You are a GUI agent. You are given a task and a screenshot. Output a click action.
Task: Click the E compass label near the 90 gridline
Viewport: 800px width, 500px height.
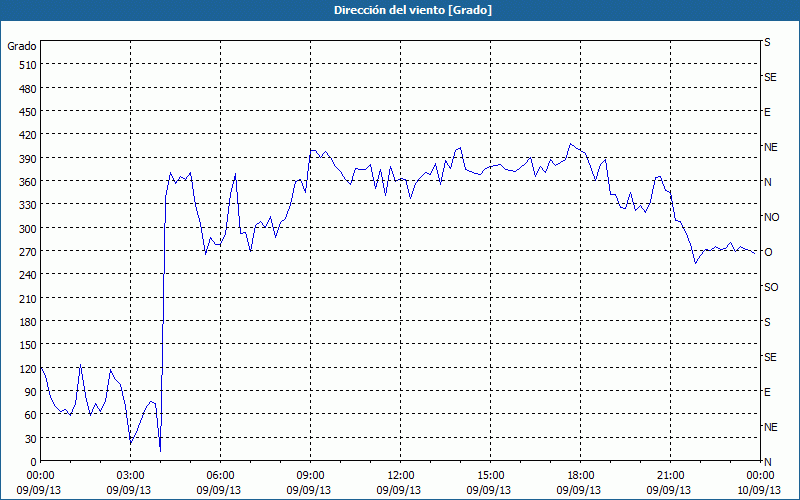click(x=767, y=392)
